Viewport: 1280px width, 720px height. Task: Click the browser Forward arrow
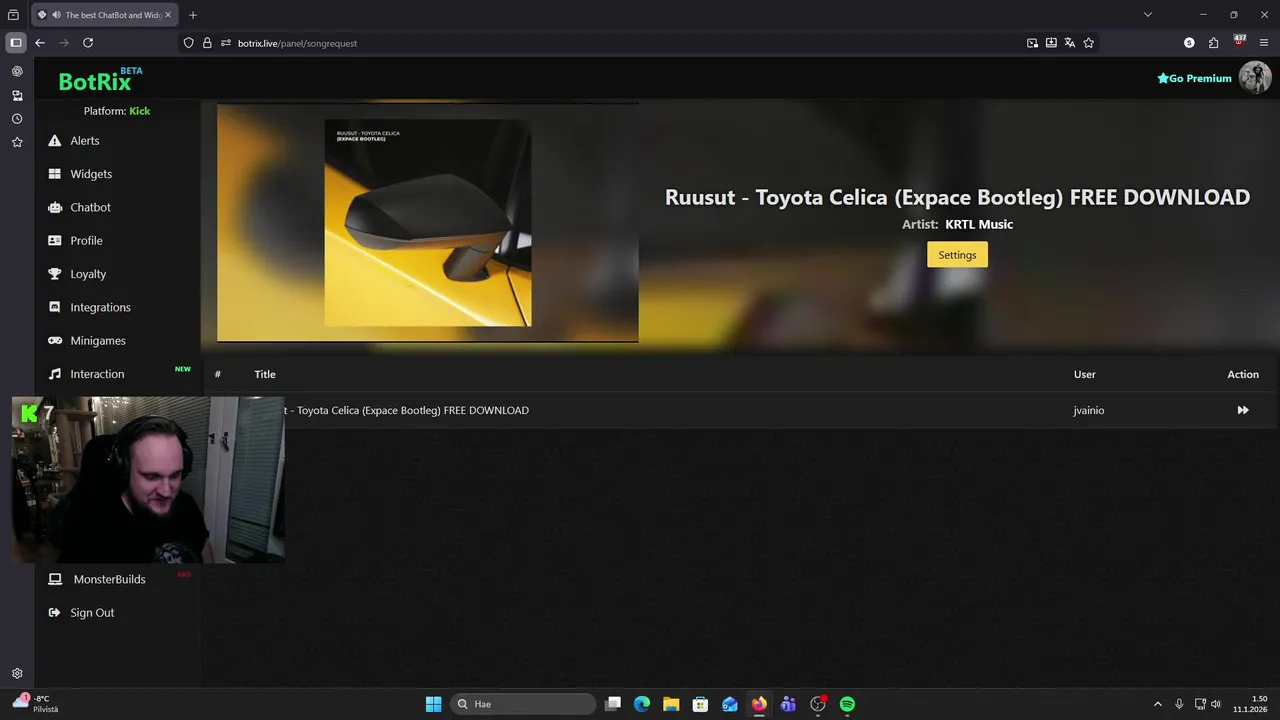pos(64,43)
